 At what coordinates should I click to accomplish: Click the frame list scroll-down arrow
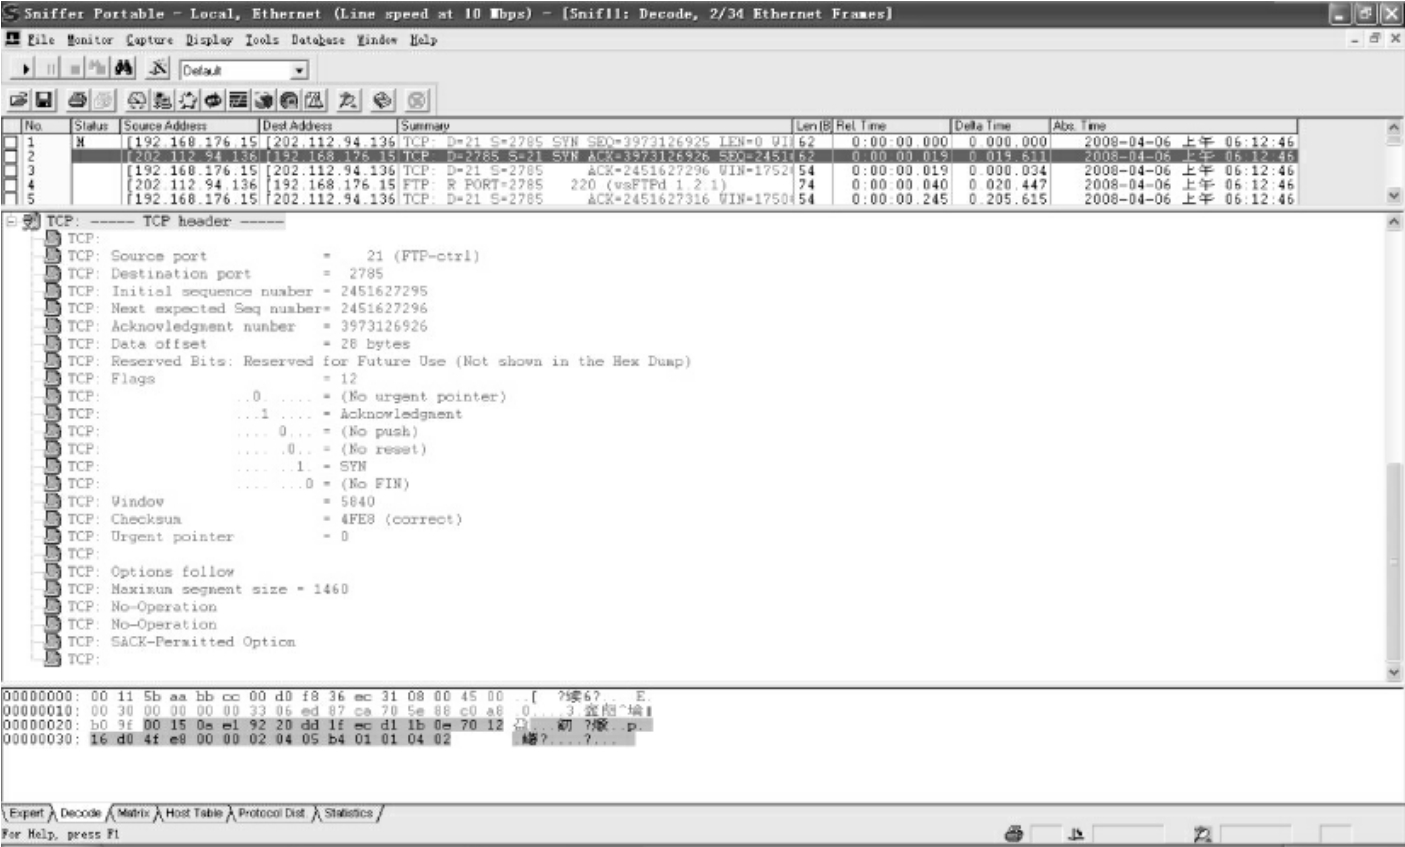click(1395, 197)
